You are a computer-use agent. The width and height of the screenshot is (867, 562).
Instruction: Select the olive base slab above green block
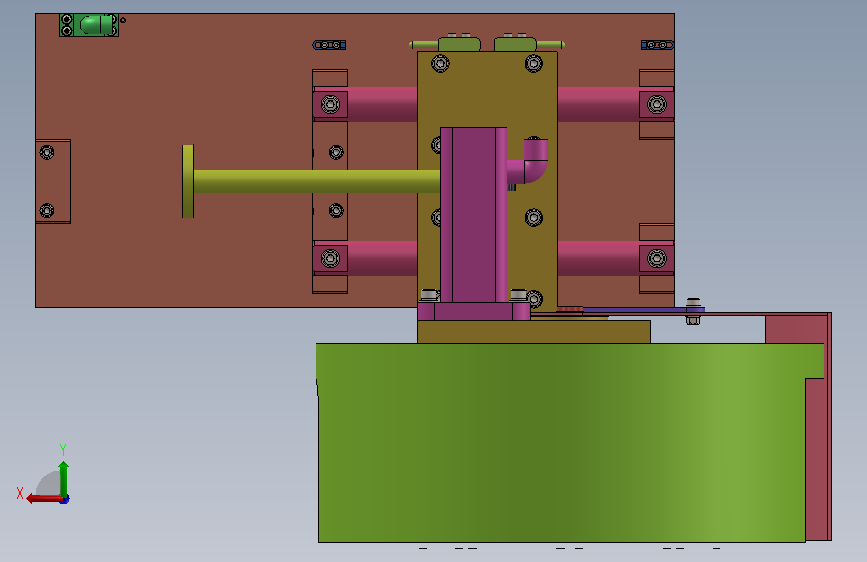534,332
